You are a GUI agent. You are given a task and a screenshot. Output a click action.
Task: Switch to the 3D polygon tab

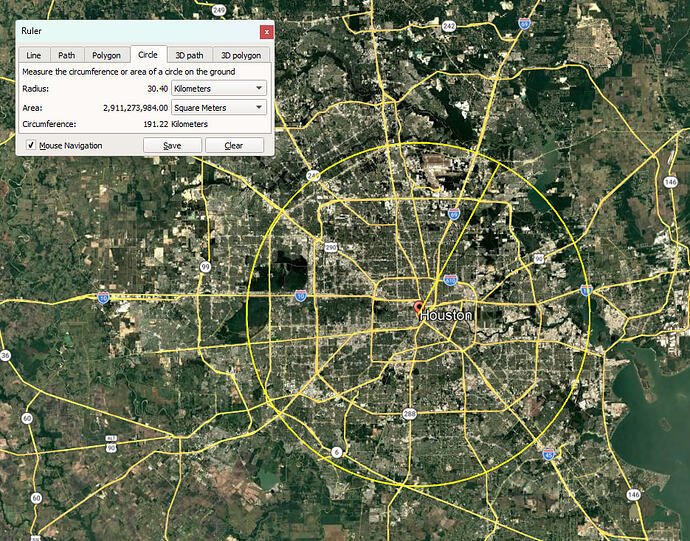241,55
